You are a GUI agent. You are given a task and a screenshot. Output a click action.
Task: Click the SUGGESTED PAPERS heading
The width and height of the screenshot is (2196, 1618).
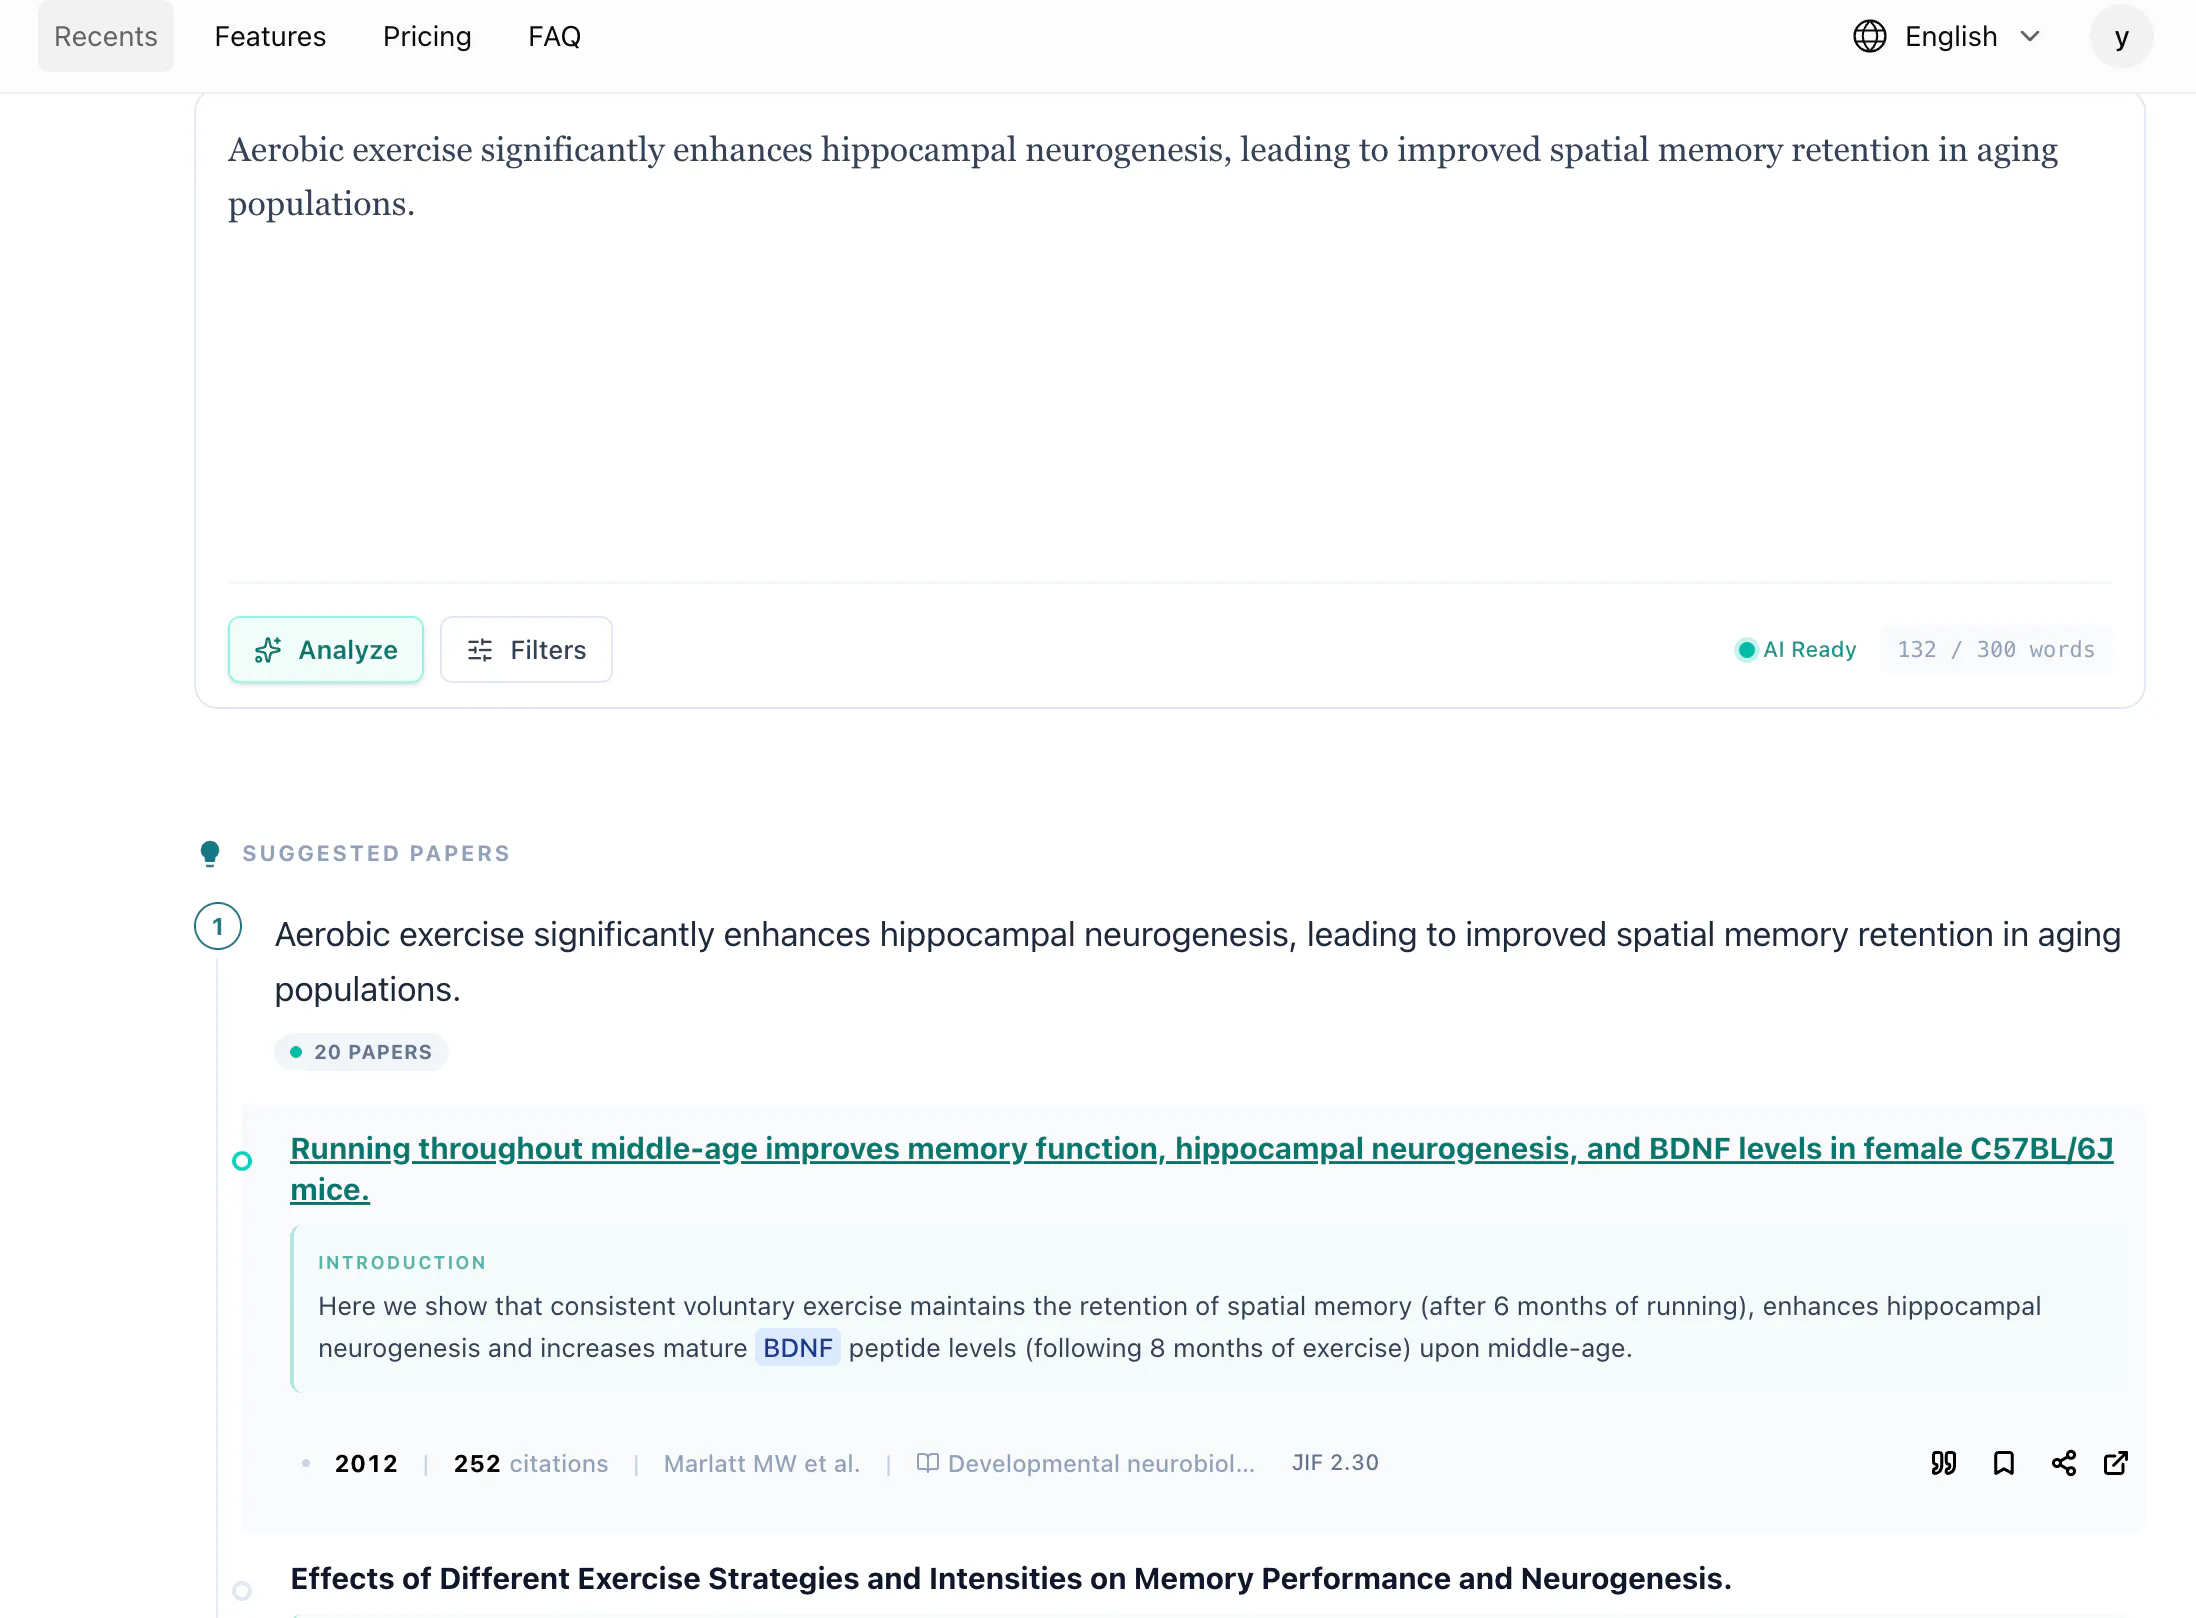[376, 853]
